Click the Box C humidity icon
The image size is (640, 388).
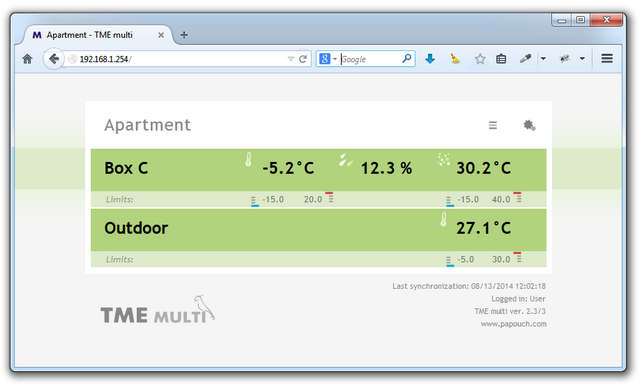344,160
